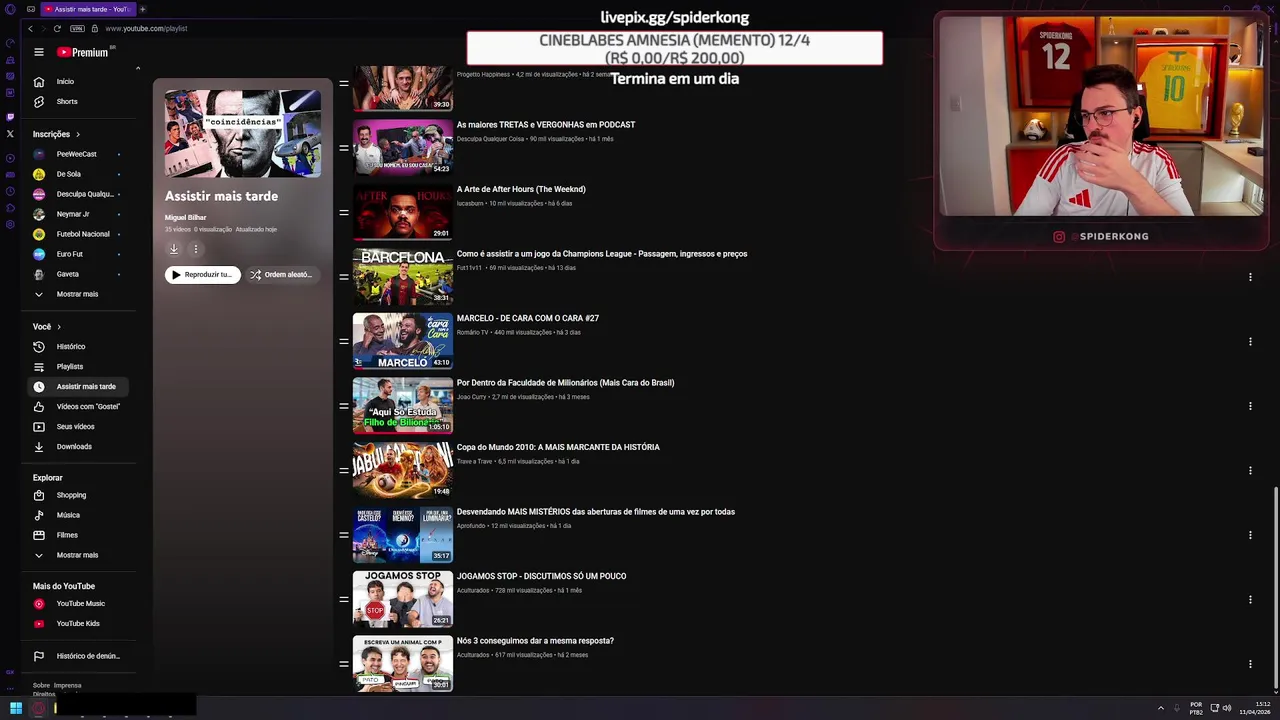Open options menu for Copa do Mundo 2010 video
Screen dimensions: 1280x720
click(x=1250, y=470)
